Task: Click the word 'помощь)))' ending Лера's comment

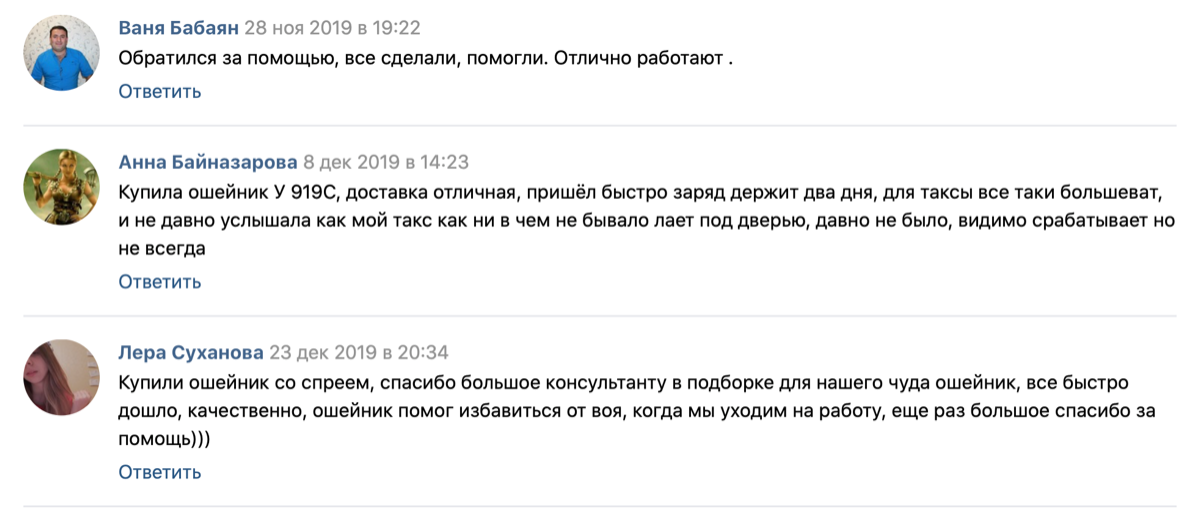Action: [x=166, y=439]
